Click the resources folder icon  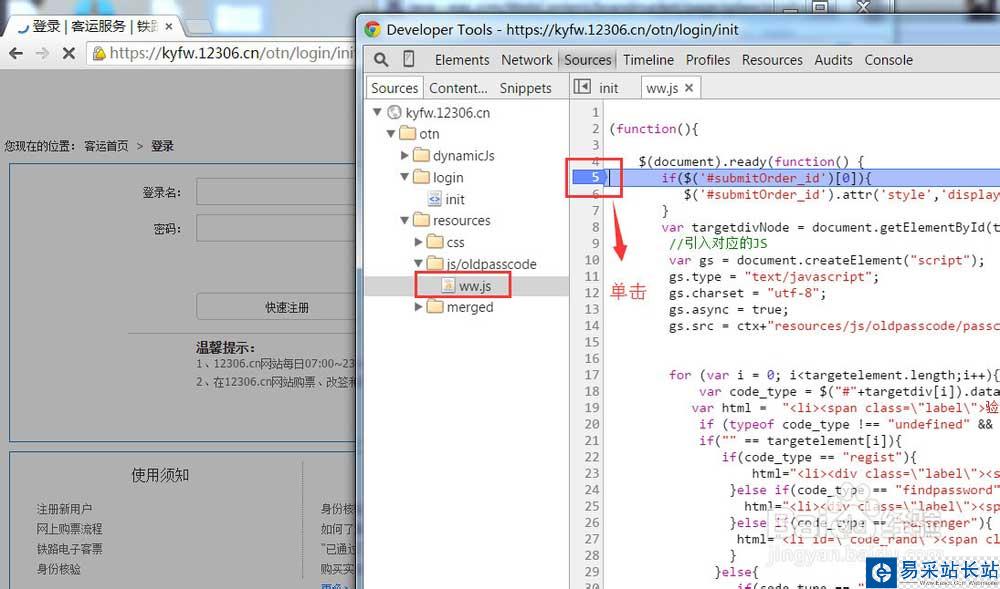(421, 221)
